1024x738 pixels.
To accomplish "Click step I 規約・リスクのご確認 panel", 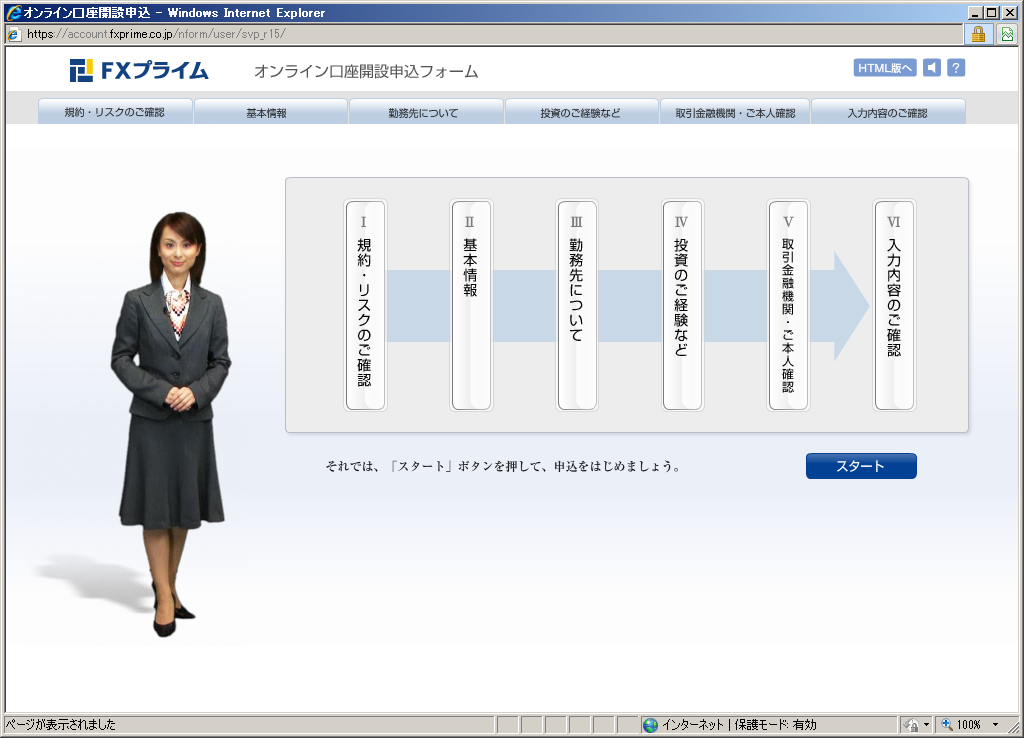I will [365, 305].
